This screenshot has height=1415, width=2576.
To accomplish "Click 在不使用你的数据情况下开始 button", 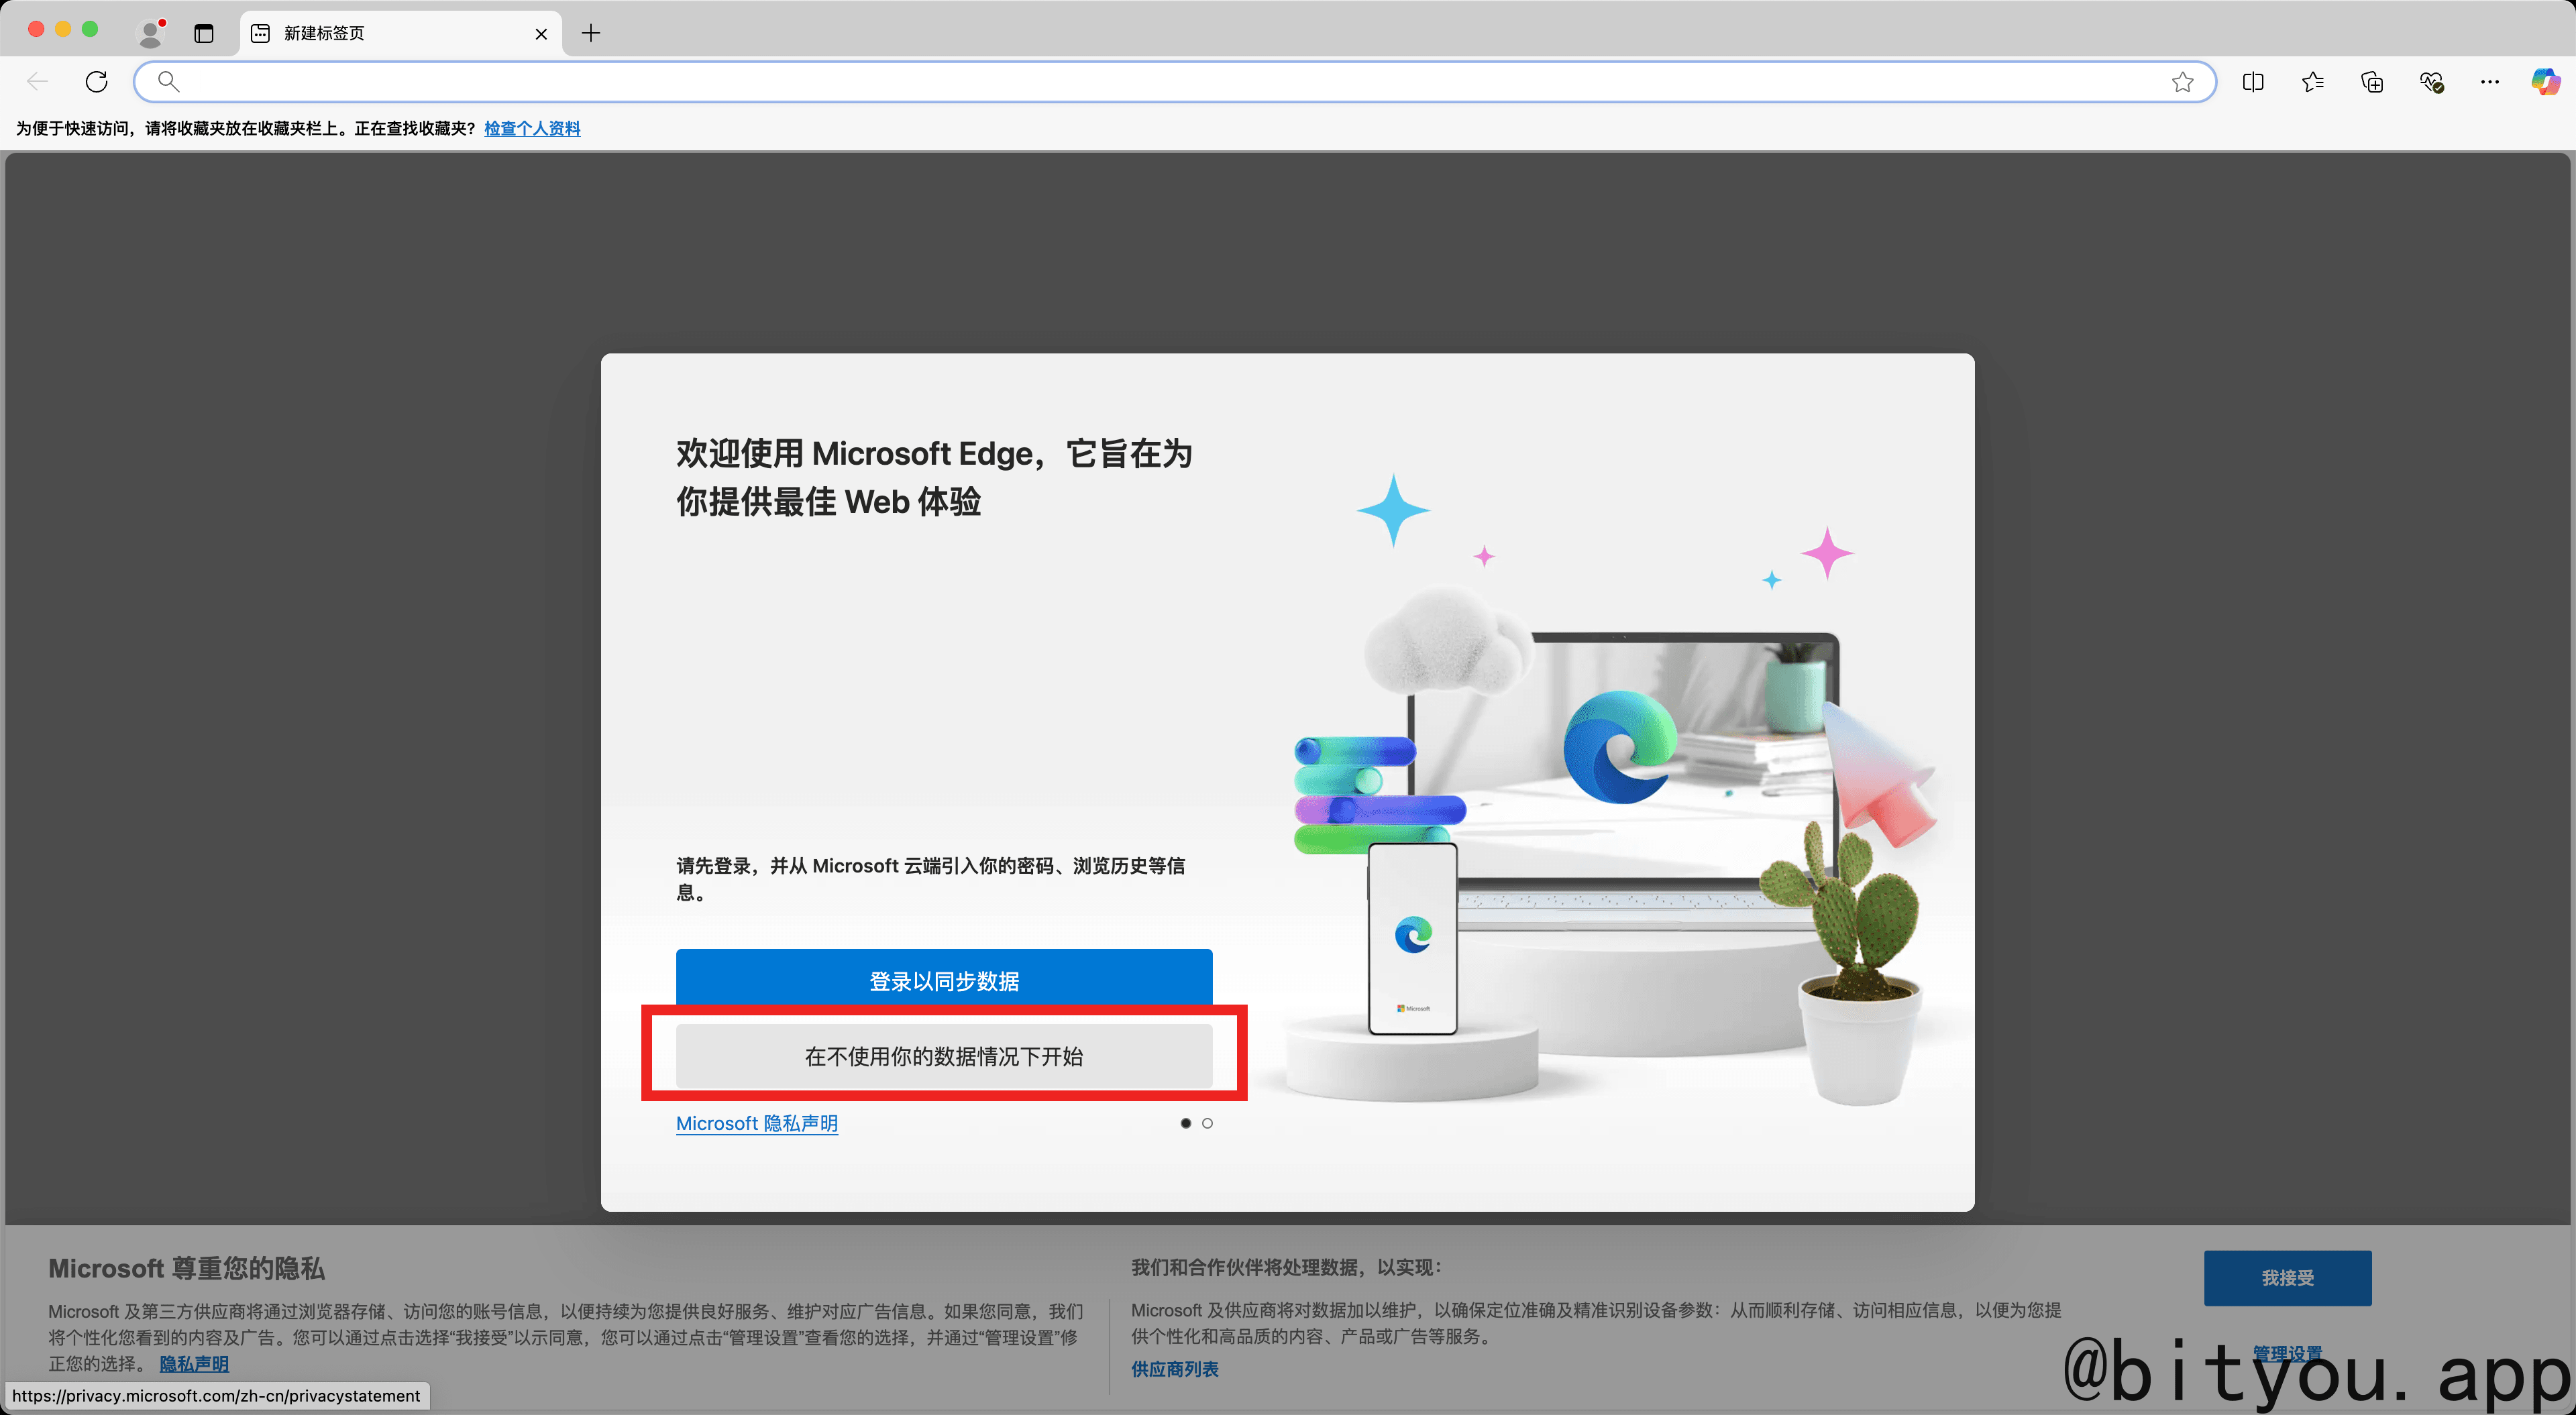I will [x=944, y=1056].
